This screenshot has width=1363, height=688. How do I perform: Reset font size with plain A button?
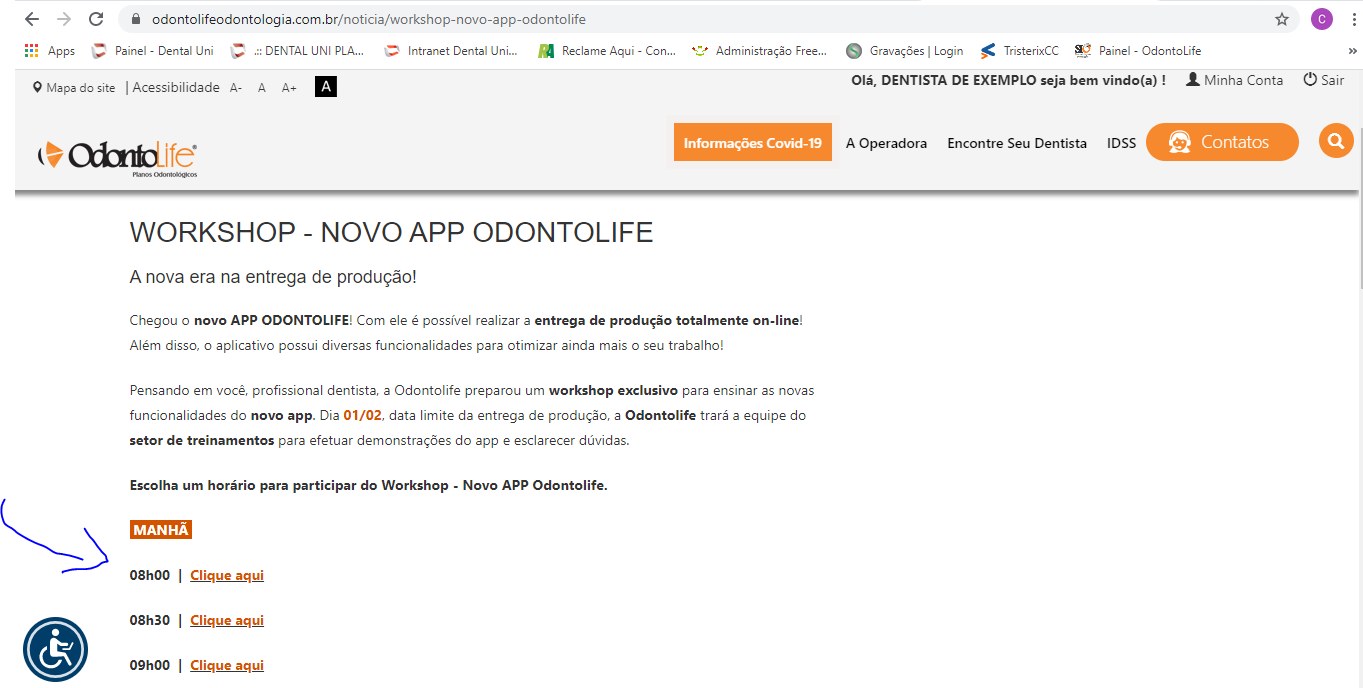point(262,88)
